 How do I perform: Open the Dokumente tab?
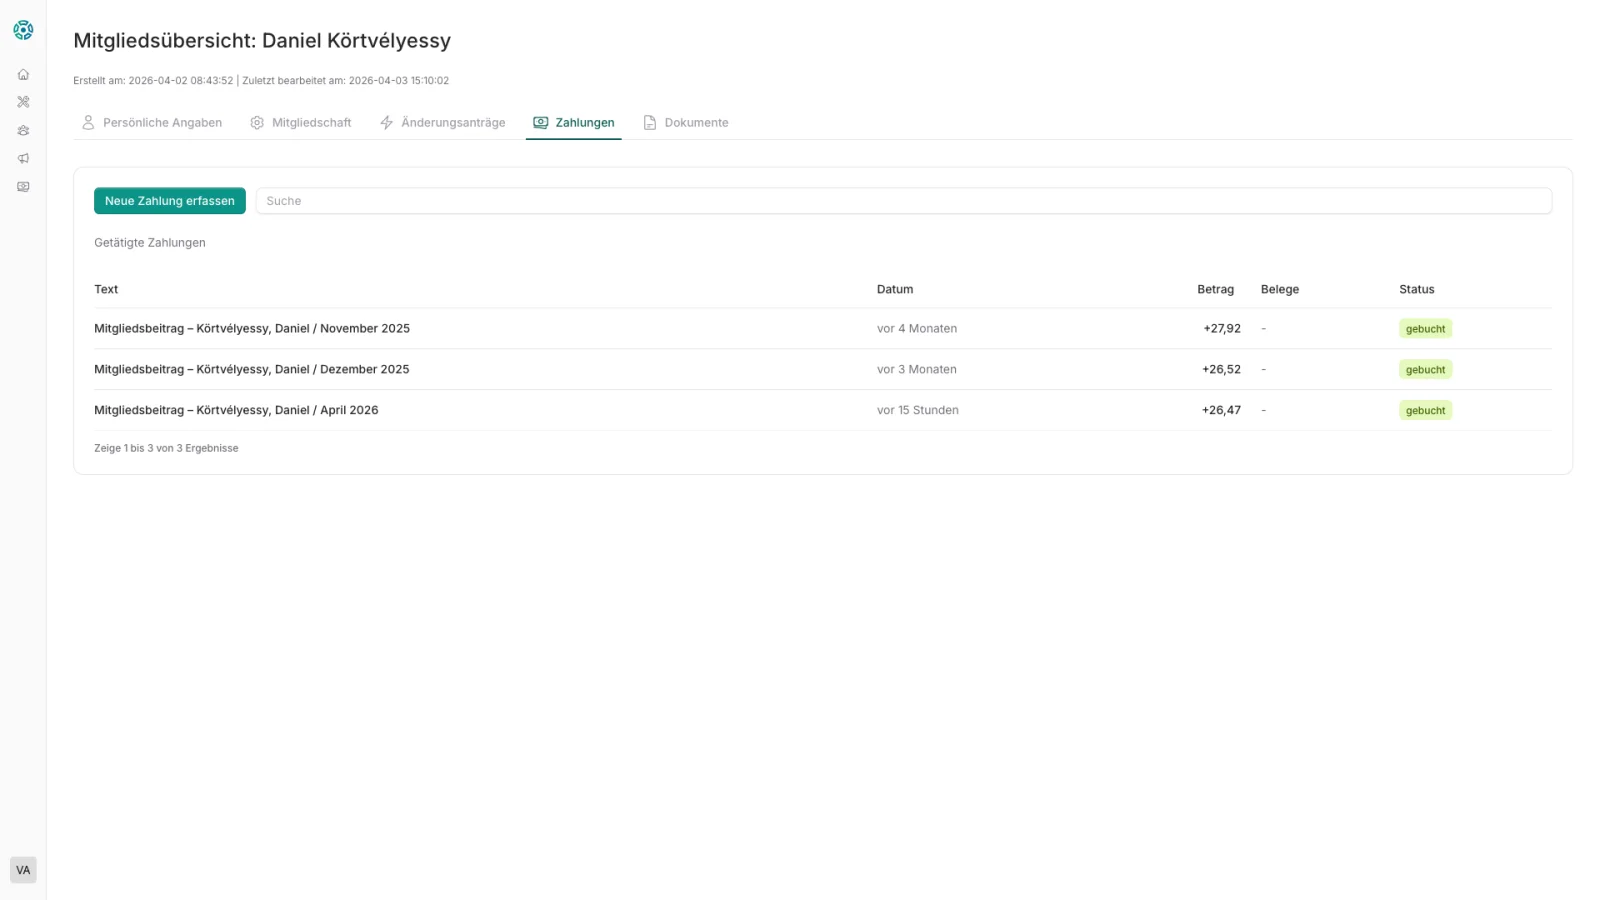(686, 123)
